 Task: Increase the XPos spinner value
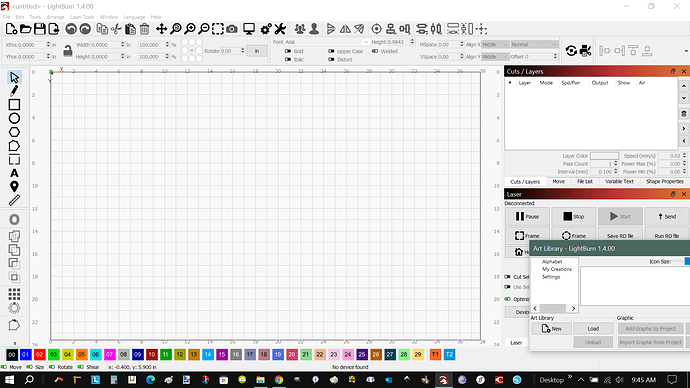pyautogui.click(x=48, y=43)
